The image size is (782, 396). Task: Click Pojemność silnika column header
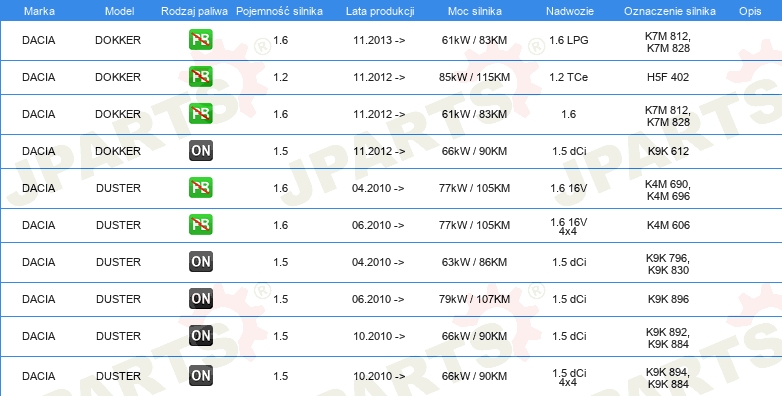pos(279,11)
